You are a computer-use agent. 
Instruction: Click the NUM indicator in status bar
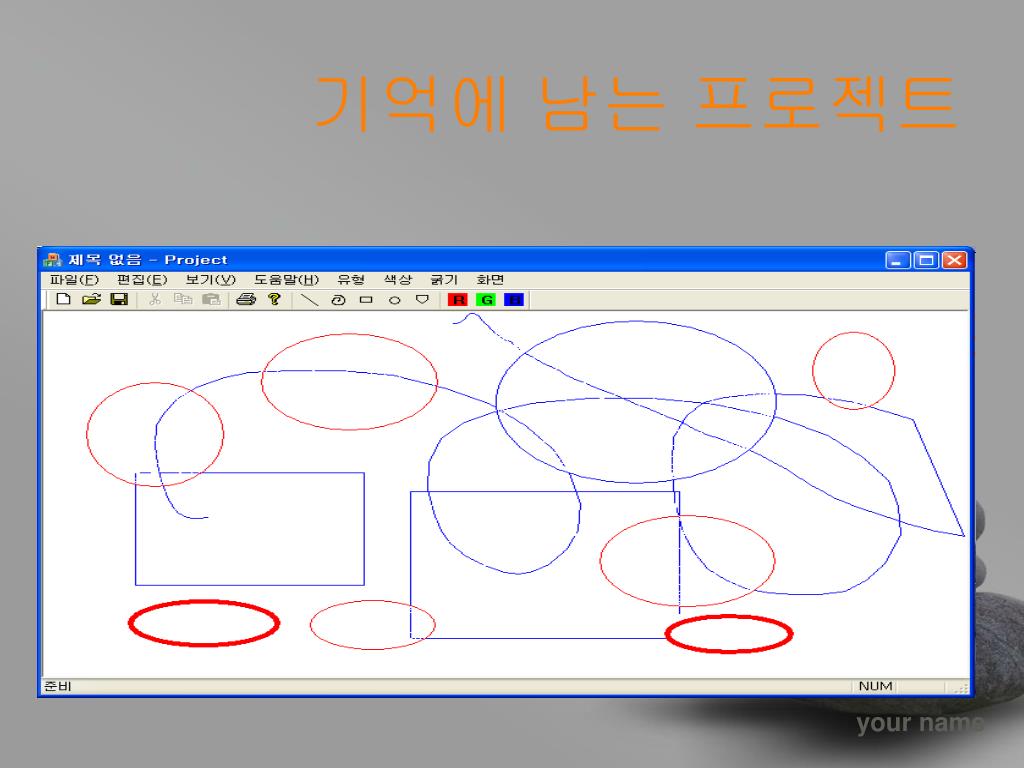[x=875, y=686]
